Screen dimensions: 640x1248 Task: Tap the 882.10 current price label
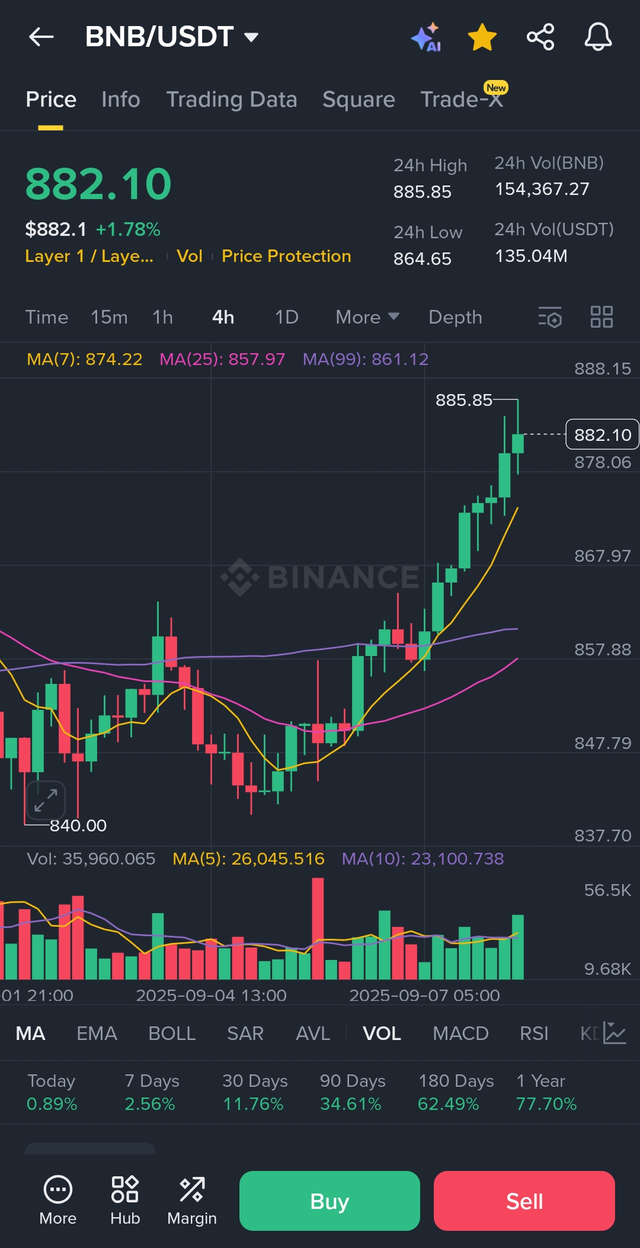pyautogui.click(x=602, y=434)
